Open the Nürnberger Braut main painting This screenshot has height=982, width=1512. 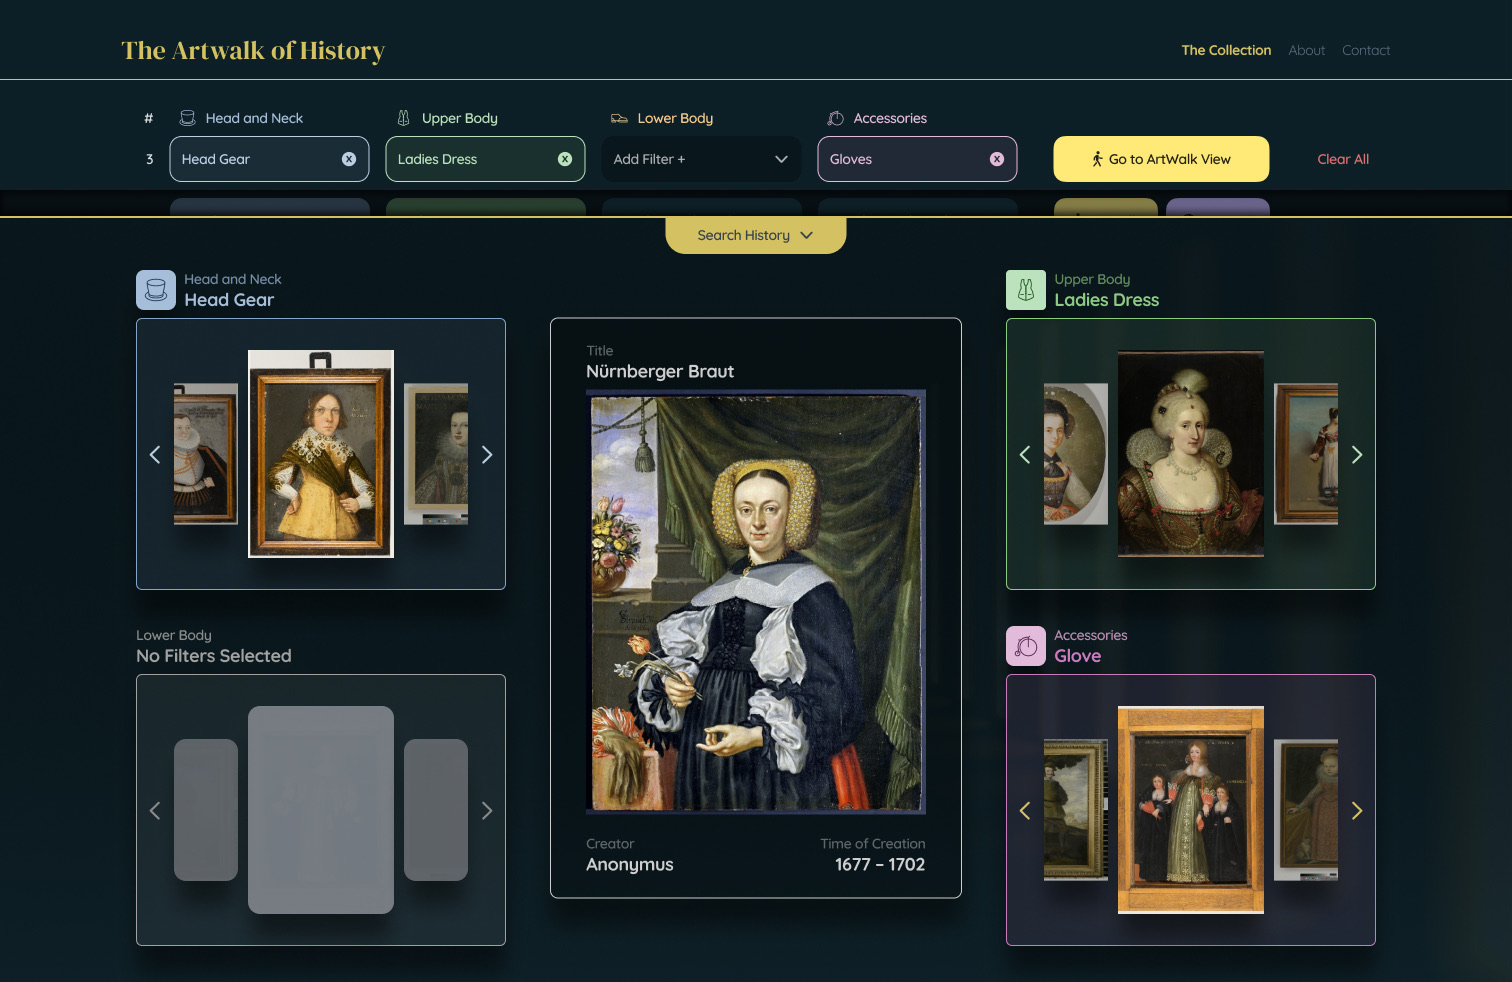coord(756,602)
